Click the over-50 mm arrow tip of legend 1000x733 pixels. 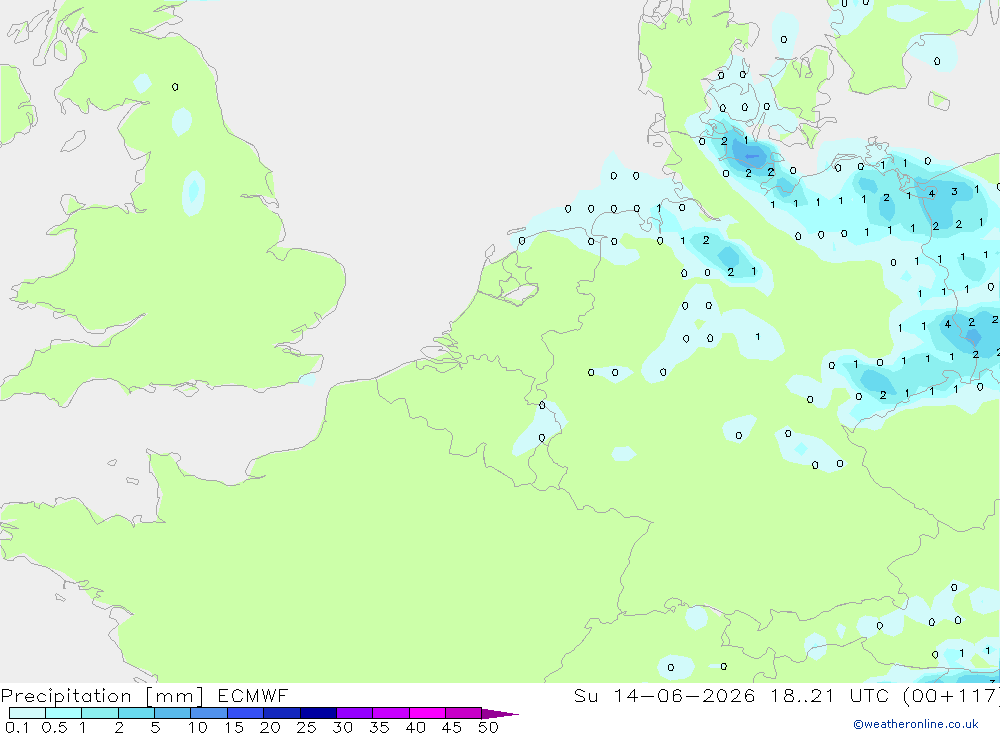coord(500,713)
